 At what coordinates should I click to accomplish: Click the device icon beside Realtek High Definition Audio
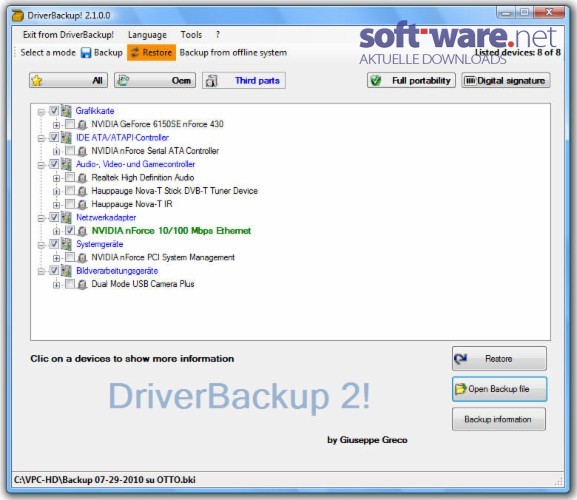click(x=82, y=178)
